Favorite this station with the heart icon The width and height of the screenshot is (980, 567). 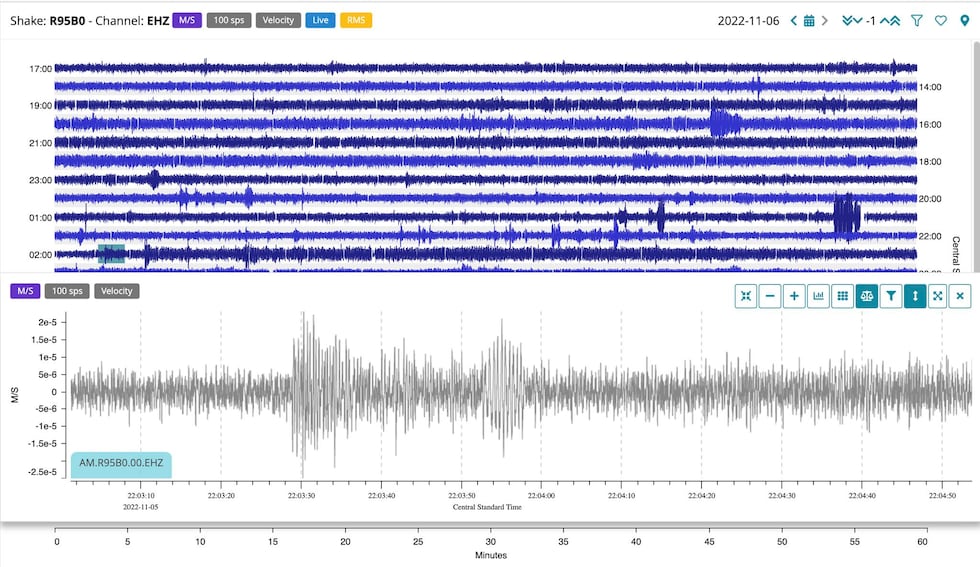941,21
